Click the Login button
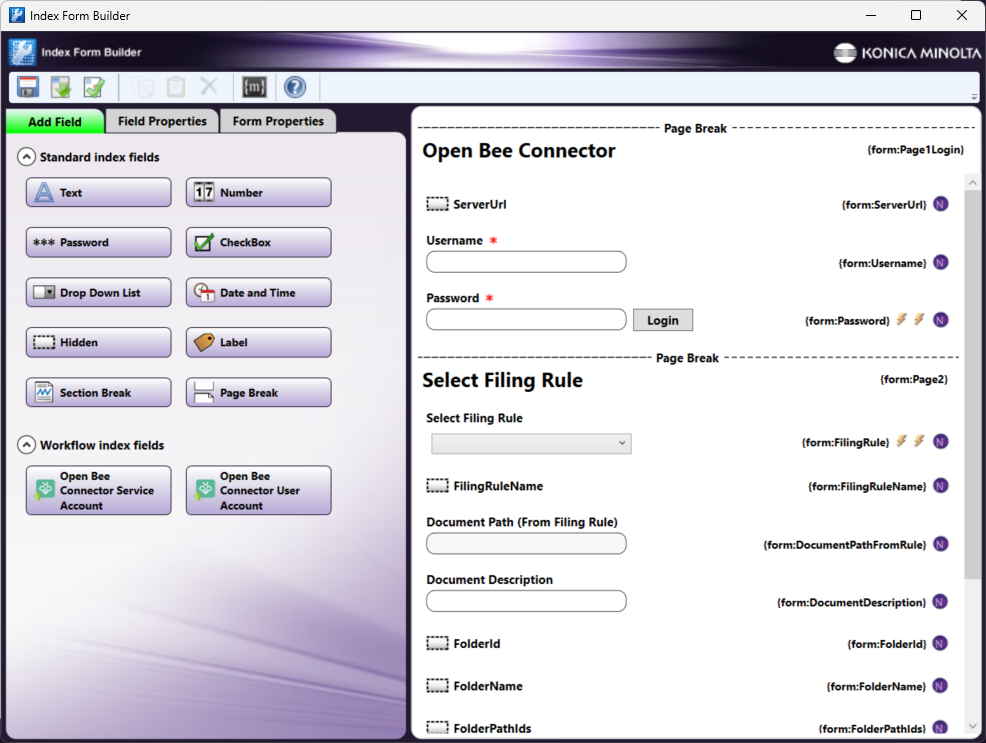Screen dimensions: 986x743 point(662,319)
